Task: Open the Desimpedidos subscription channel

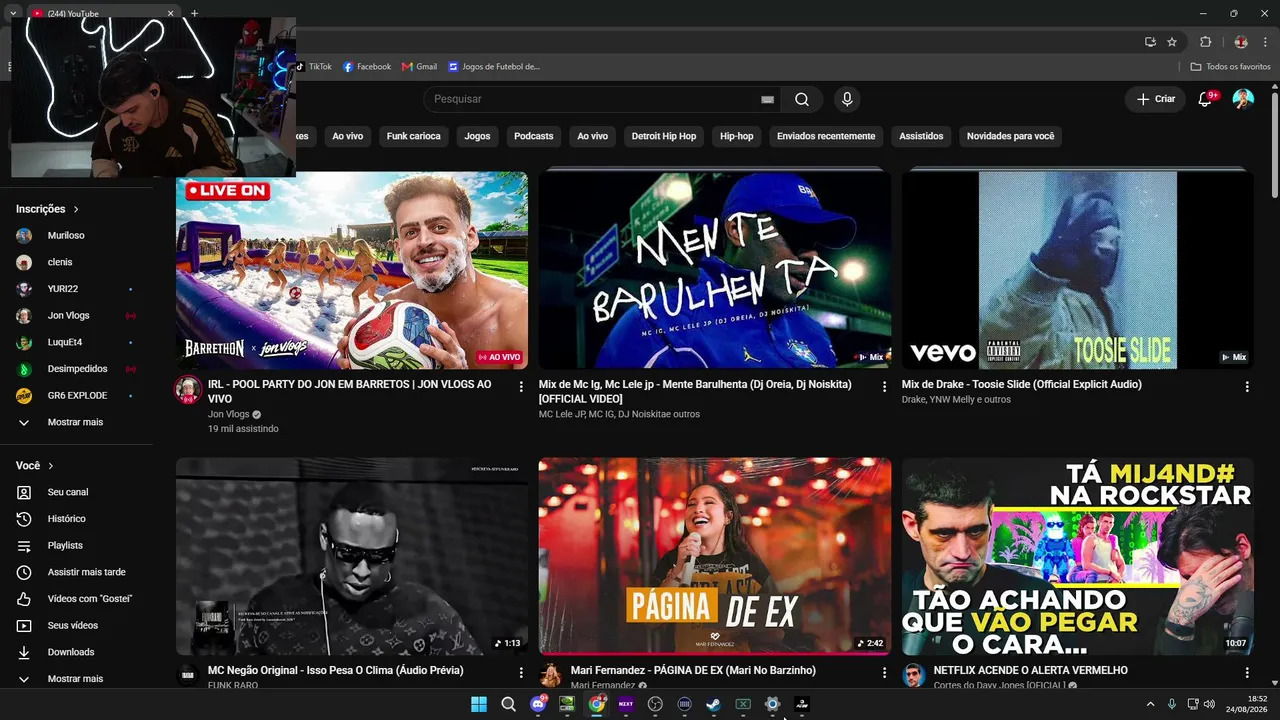Action: click(x=76, y=369)
